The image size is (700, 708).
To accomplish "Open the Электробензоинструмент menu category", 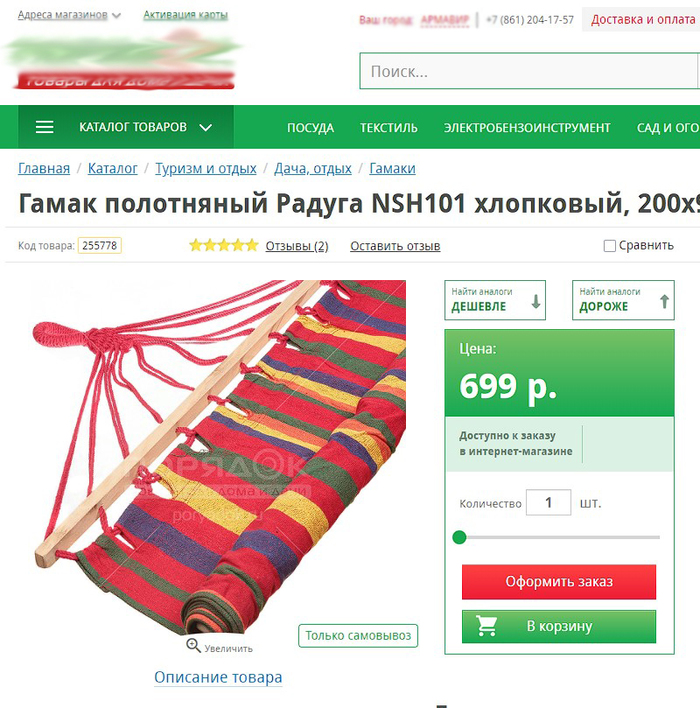I will click(x=527, y=128).
